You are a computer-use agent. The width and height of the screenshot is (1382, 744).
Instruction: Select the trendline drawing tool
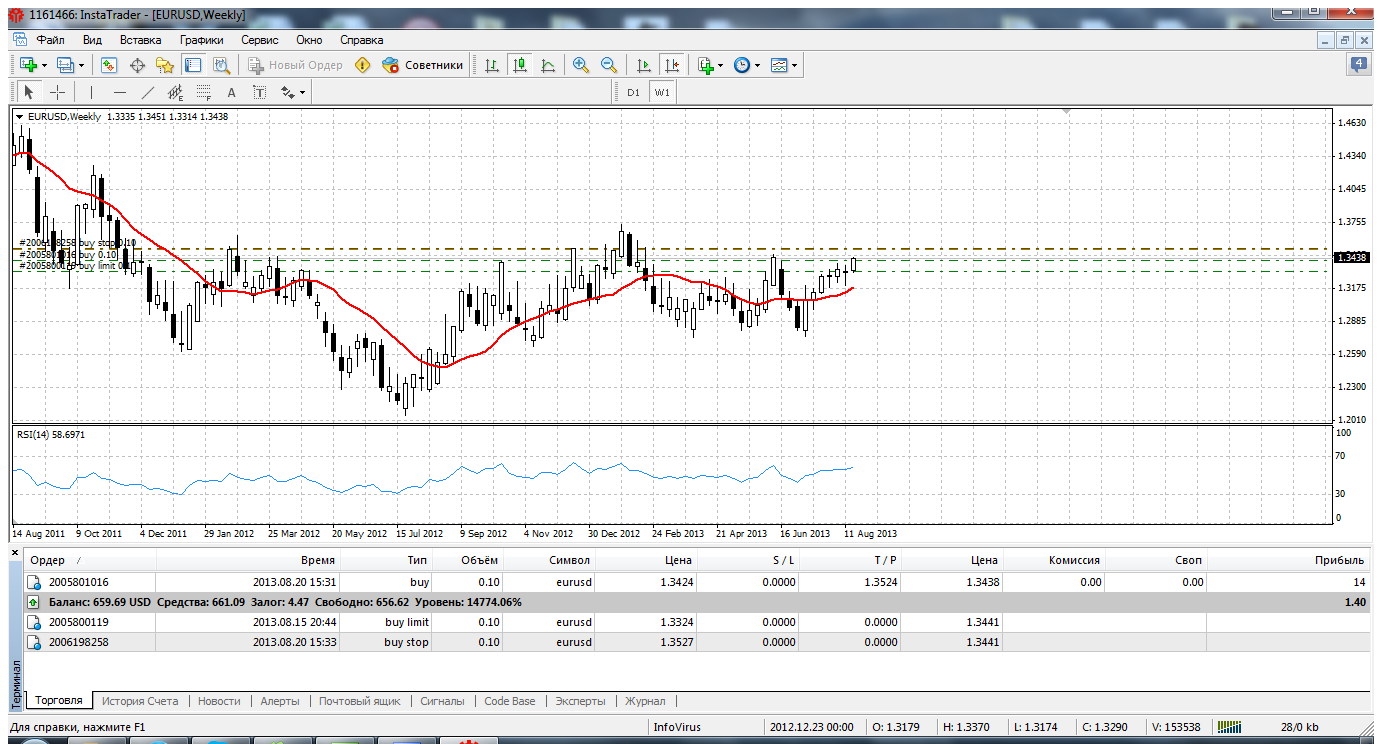(148, 93)
